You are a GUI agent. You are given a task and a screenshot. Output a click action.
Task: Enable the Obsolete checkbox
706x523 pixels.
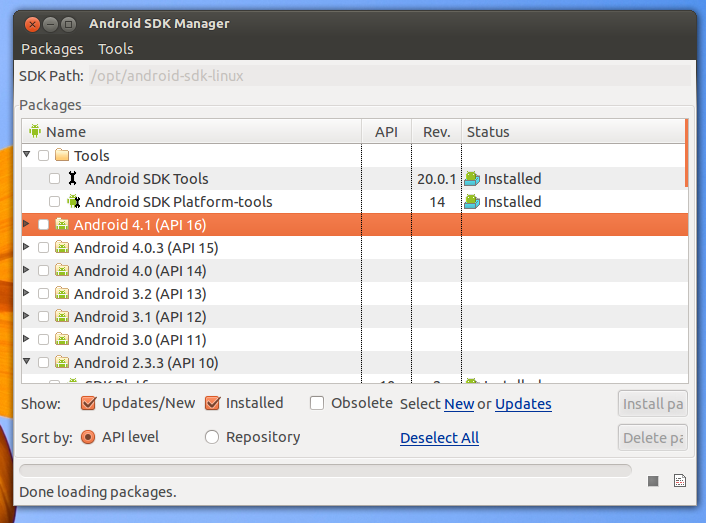[x=317, y=403]
